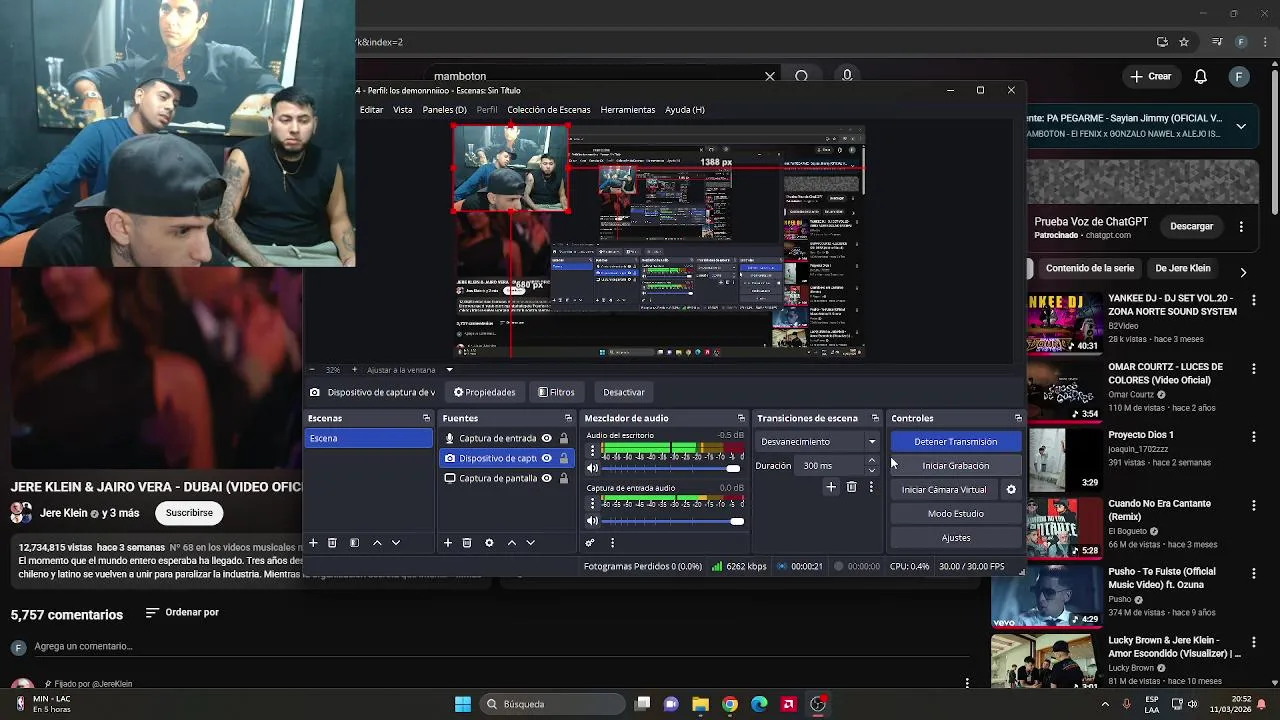Open OBS Herramientas menu
This screenshot has width=1280, height=720.
[x=628, y=110]
